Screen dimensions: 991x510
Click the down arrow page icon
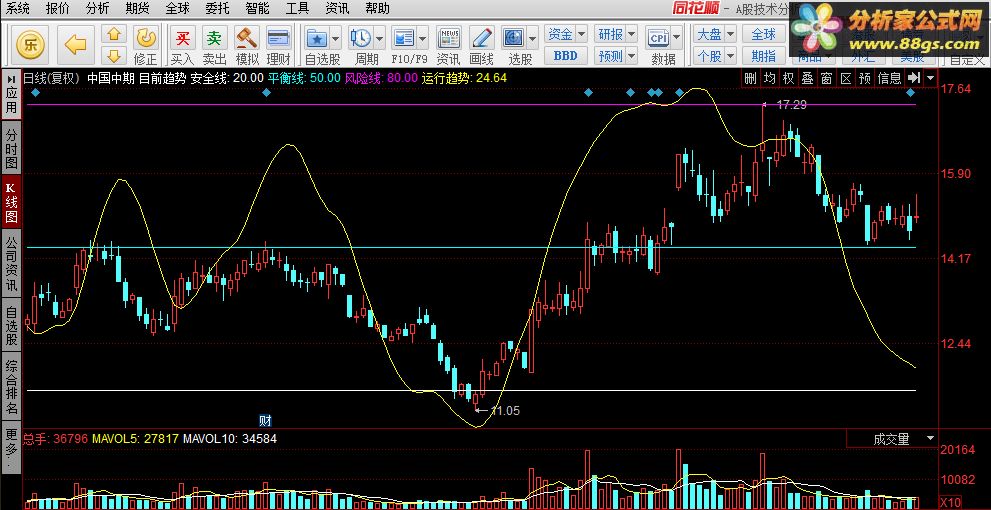click(114, 54)
